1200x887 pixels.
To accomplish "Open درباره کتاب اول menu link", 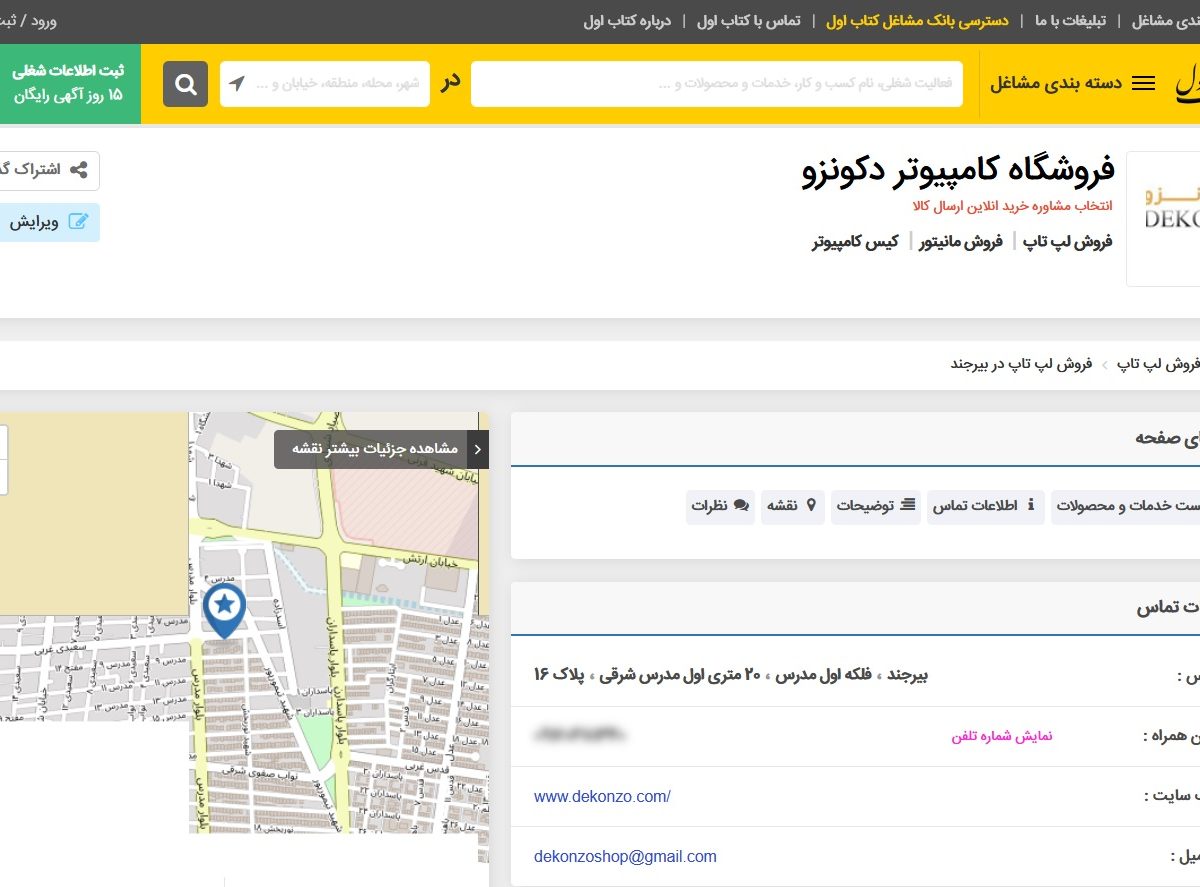I will tap(627, 21).
